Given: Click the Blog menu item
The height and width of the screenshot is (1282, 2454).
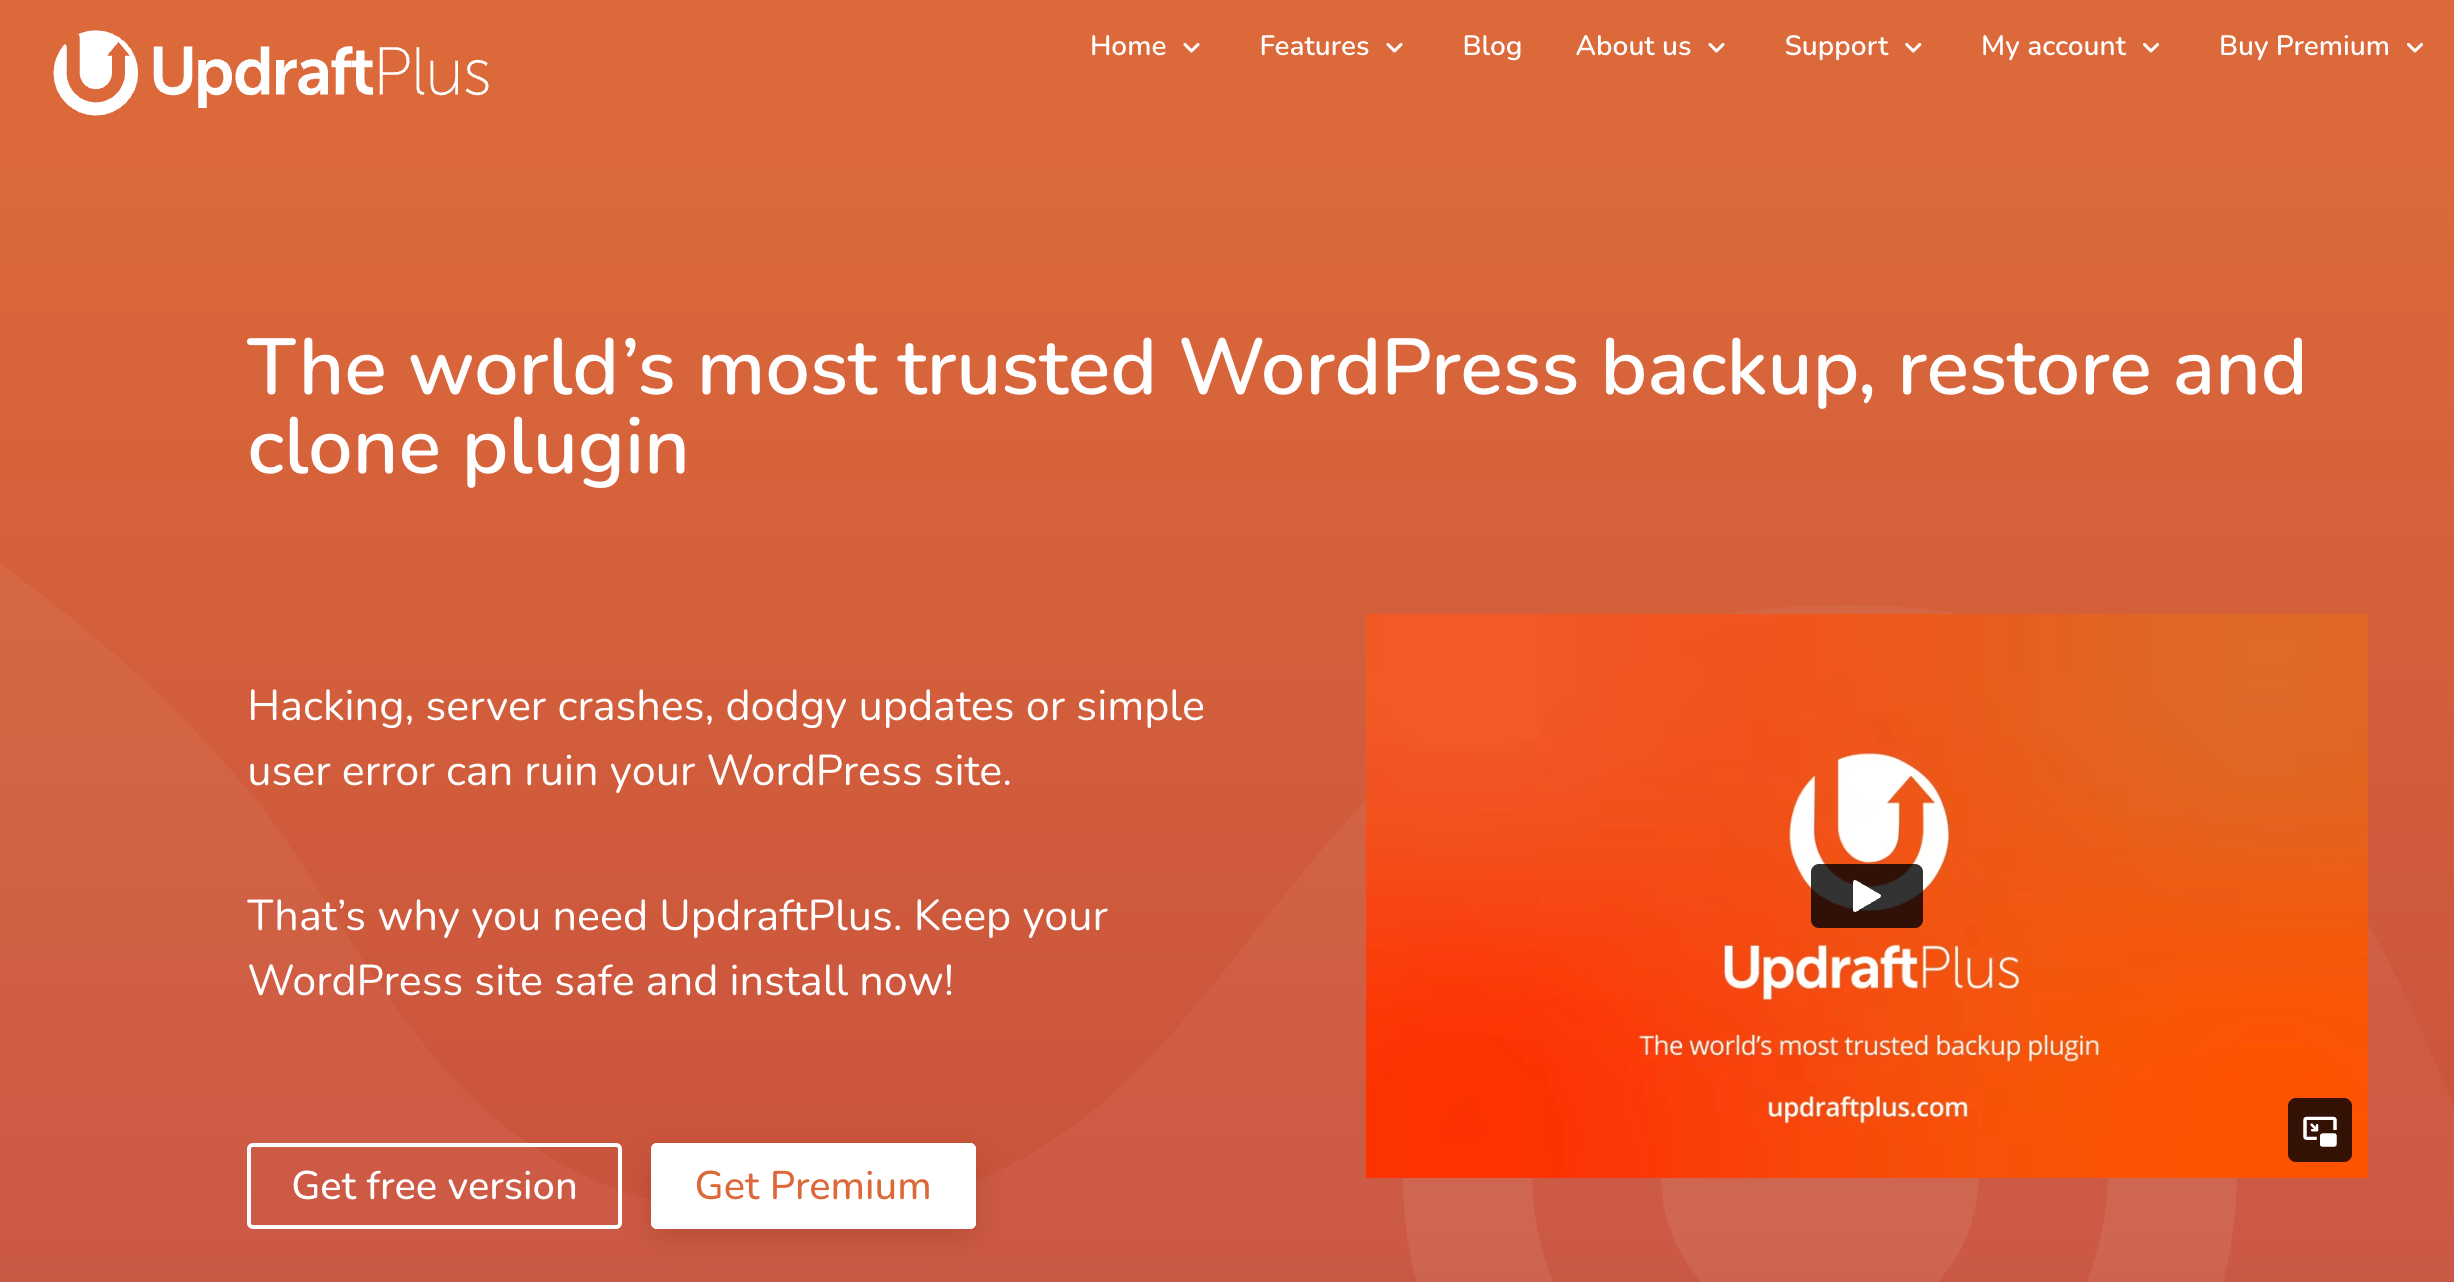Looking at the screenshot, I should click(1488, 47).
